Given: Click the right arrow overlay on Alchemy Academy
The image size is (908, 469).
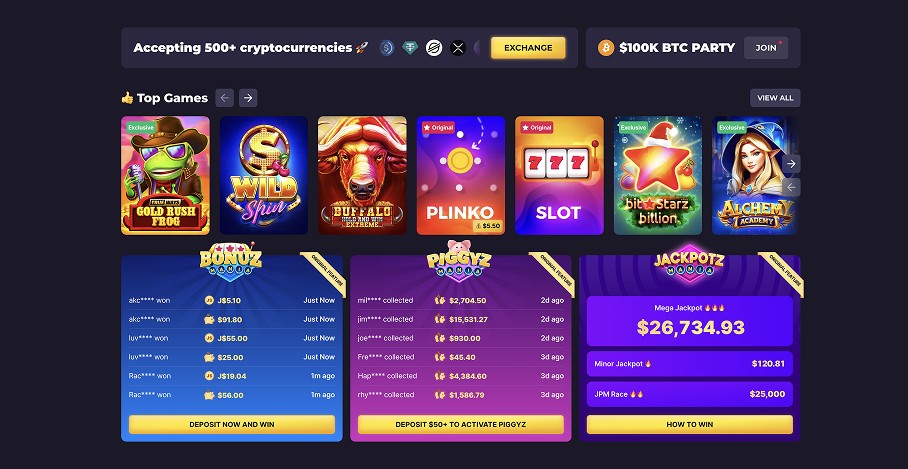Looking at the screenshot, I should (x=791, y=164).
